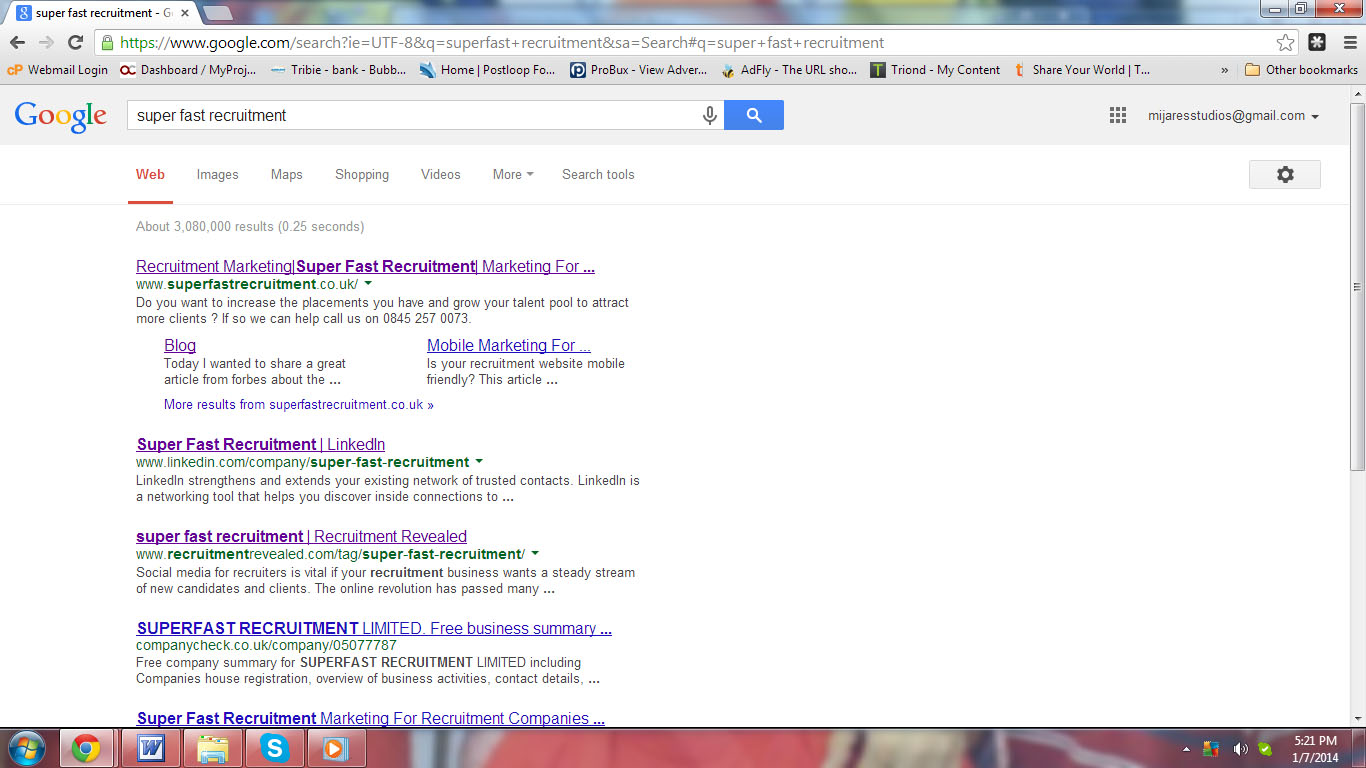Click the browser Forward arrow
The width and height of the screenshot is (1366, 768).
(46, 42)
